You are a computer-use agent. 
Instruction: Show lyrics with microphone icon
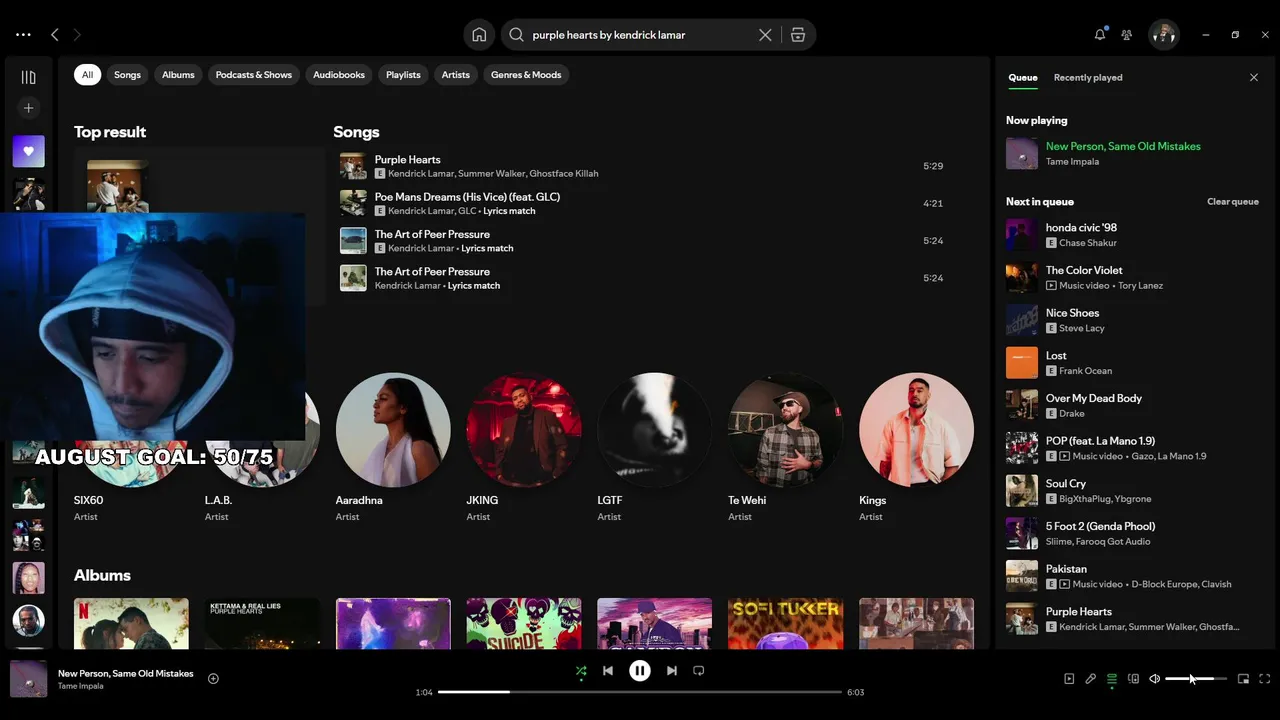click(x=1091, y=679)
